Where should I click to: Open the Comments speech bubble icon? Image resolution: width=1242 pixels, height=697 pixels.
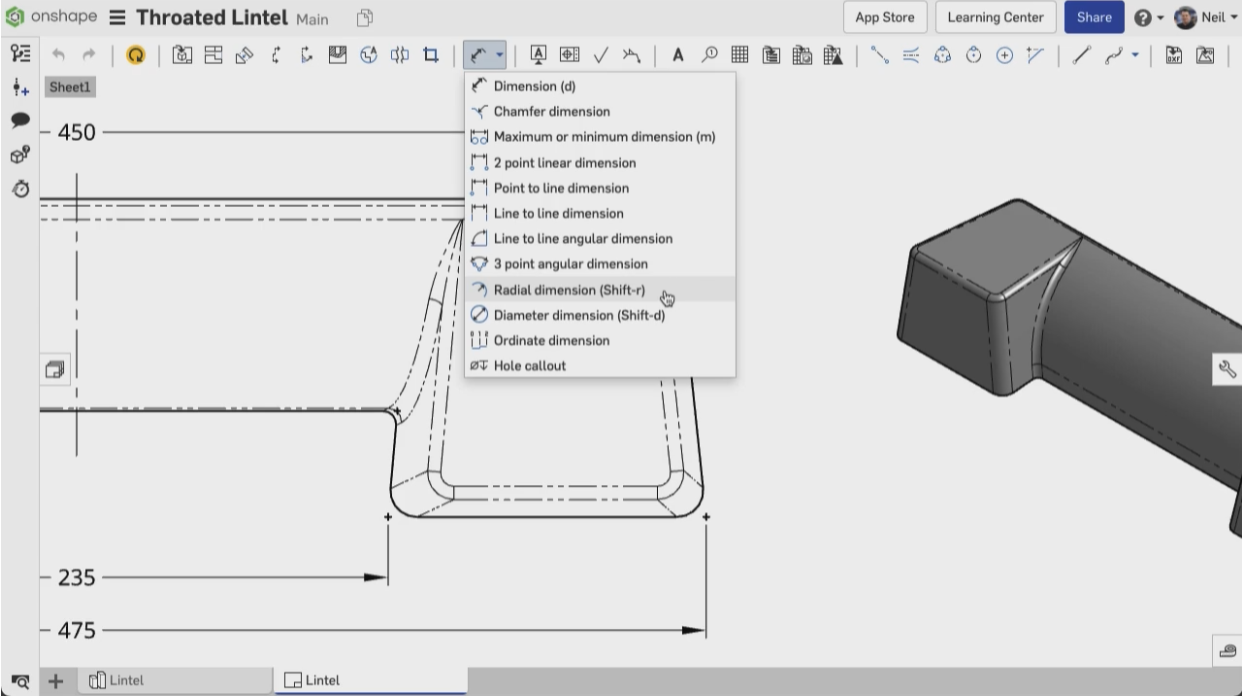pos(19,120)
